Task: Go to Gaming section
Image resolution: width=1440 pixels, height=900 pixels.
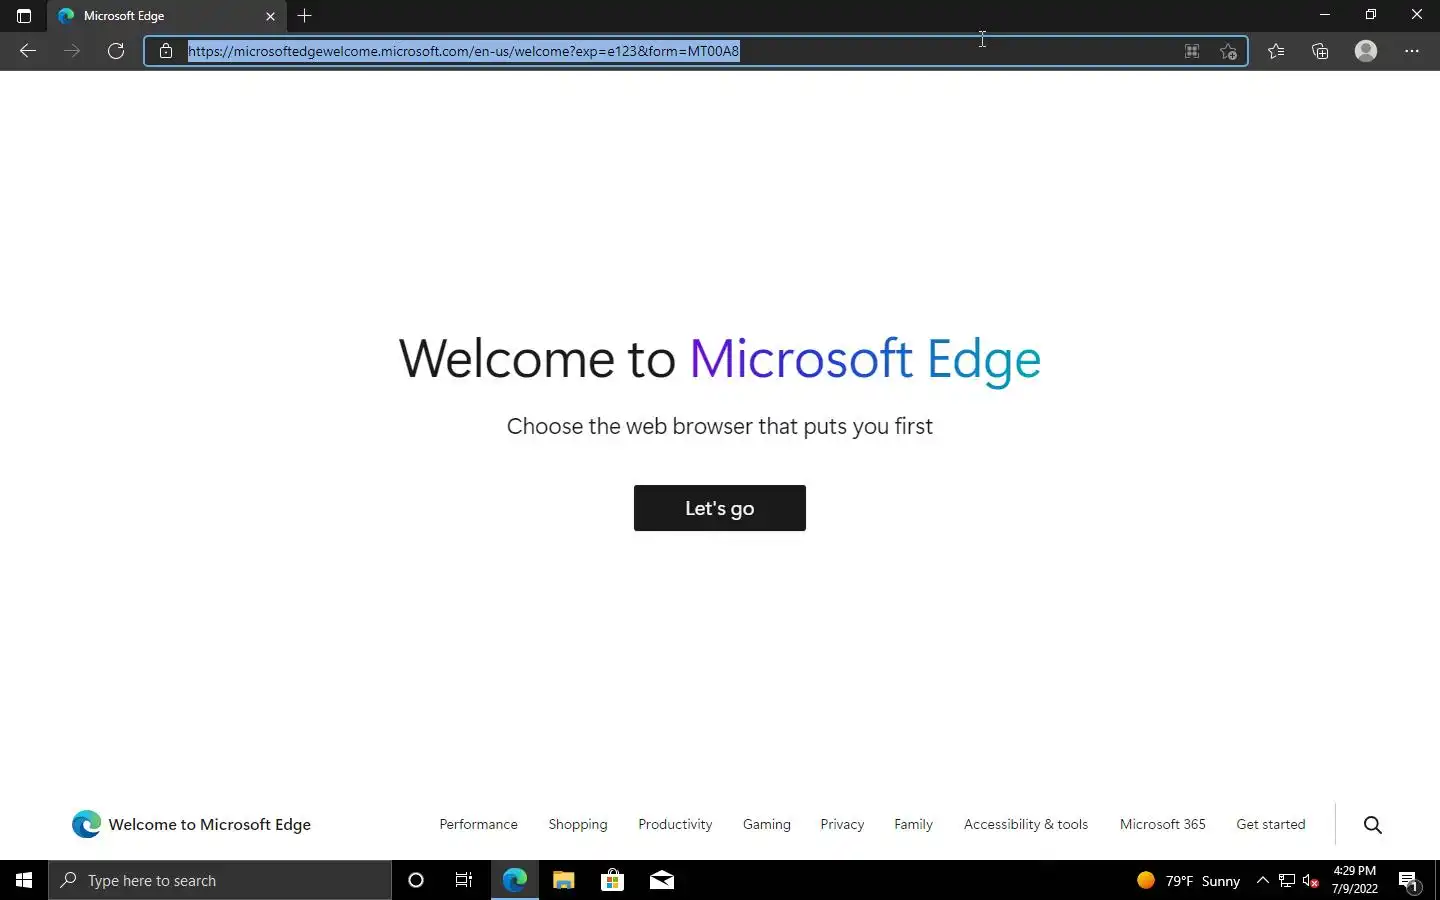Action: [x=767, y=824]
